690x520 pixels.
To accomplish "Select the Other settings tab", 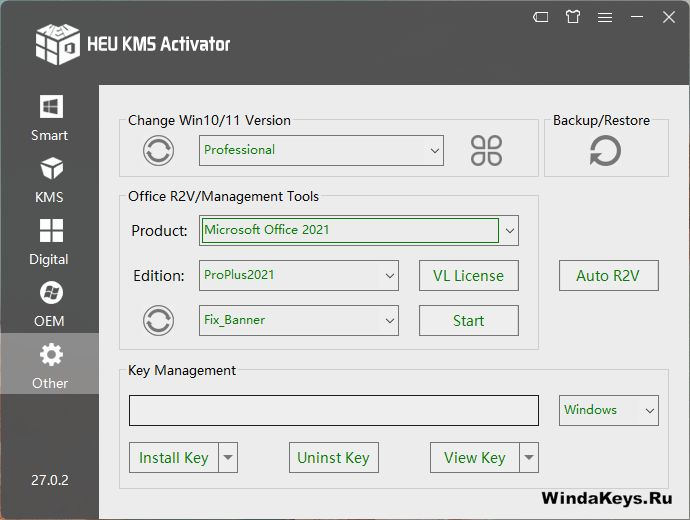I will [x=49, y=363].
